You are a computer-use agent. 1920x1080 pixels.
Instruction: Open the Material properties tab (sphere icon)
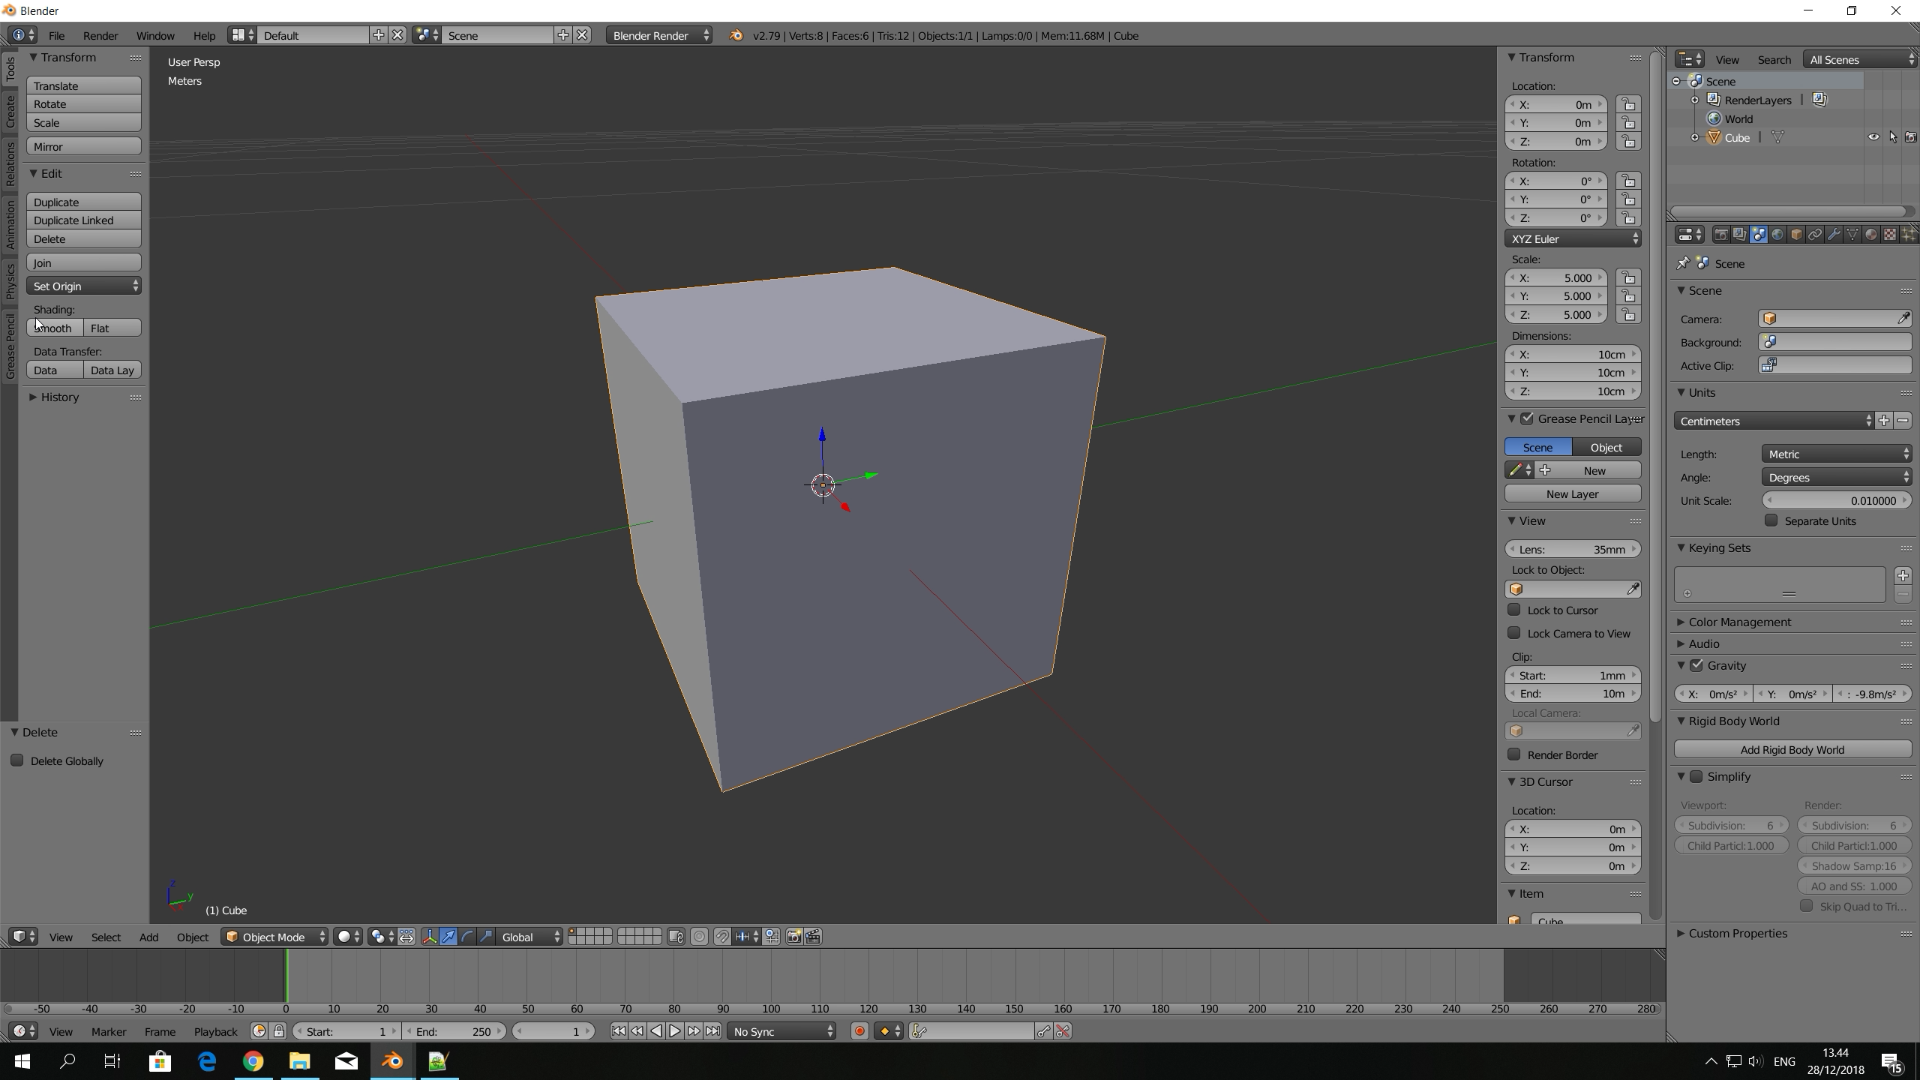[1871, 234]
